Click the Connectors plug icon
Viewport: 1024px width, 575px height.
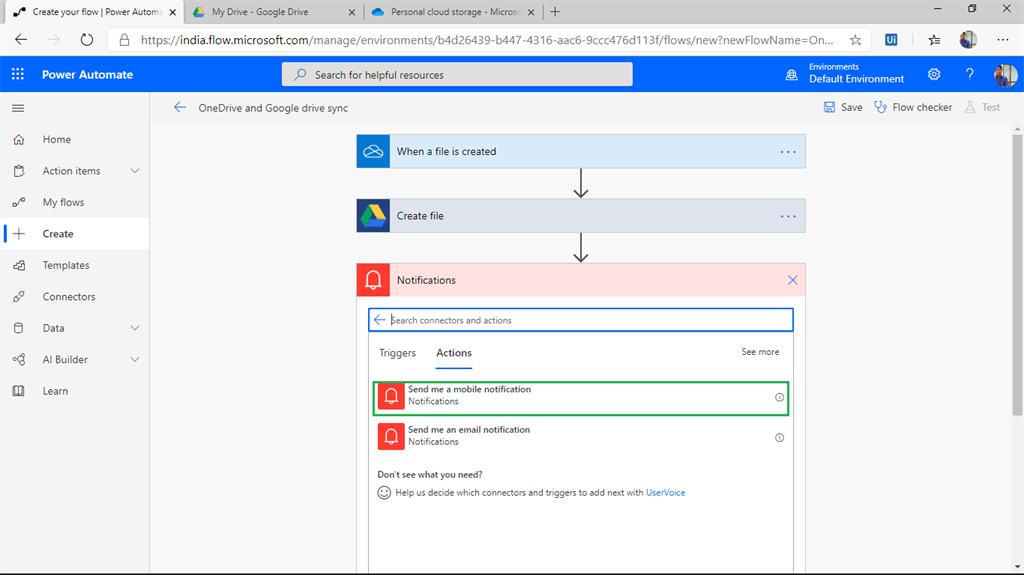click(x=19, y=297)
